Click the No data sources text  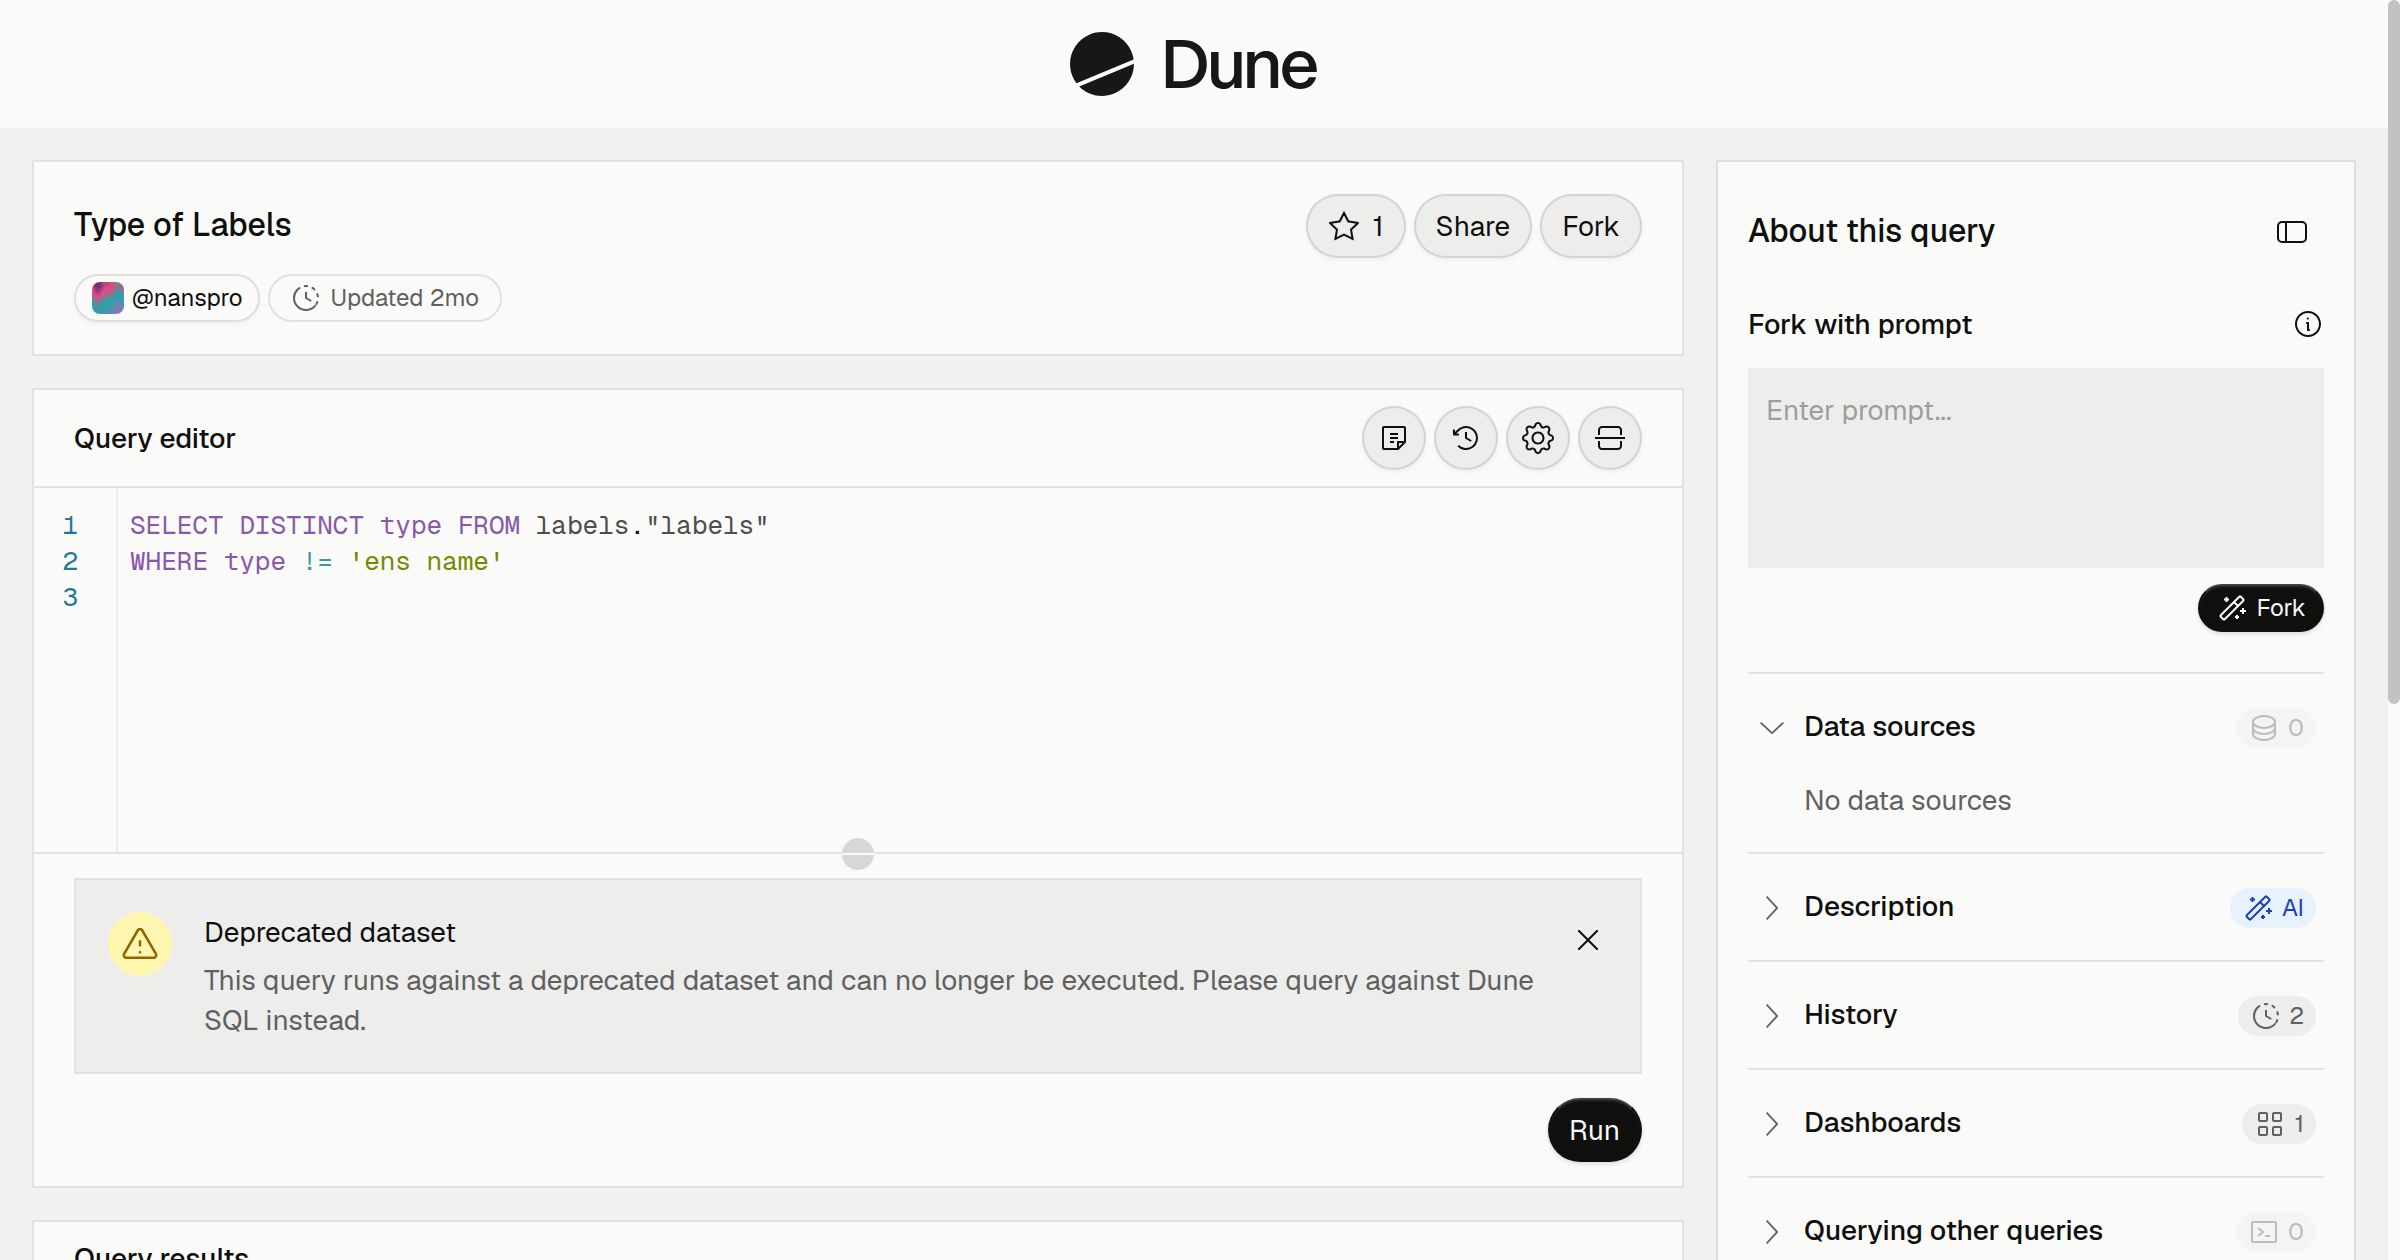[1907, 801]
